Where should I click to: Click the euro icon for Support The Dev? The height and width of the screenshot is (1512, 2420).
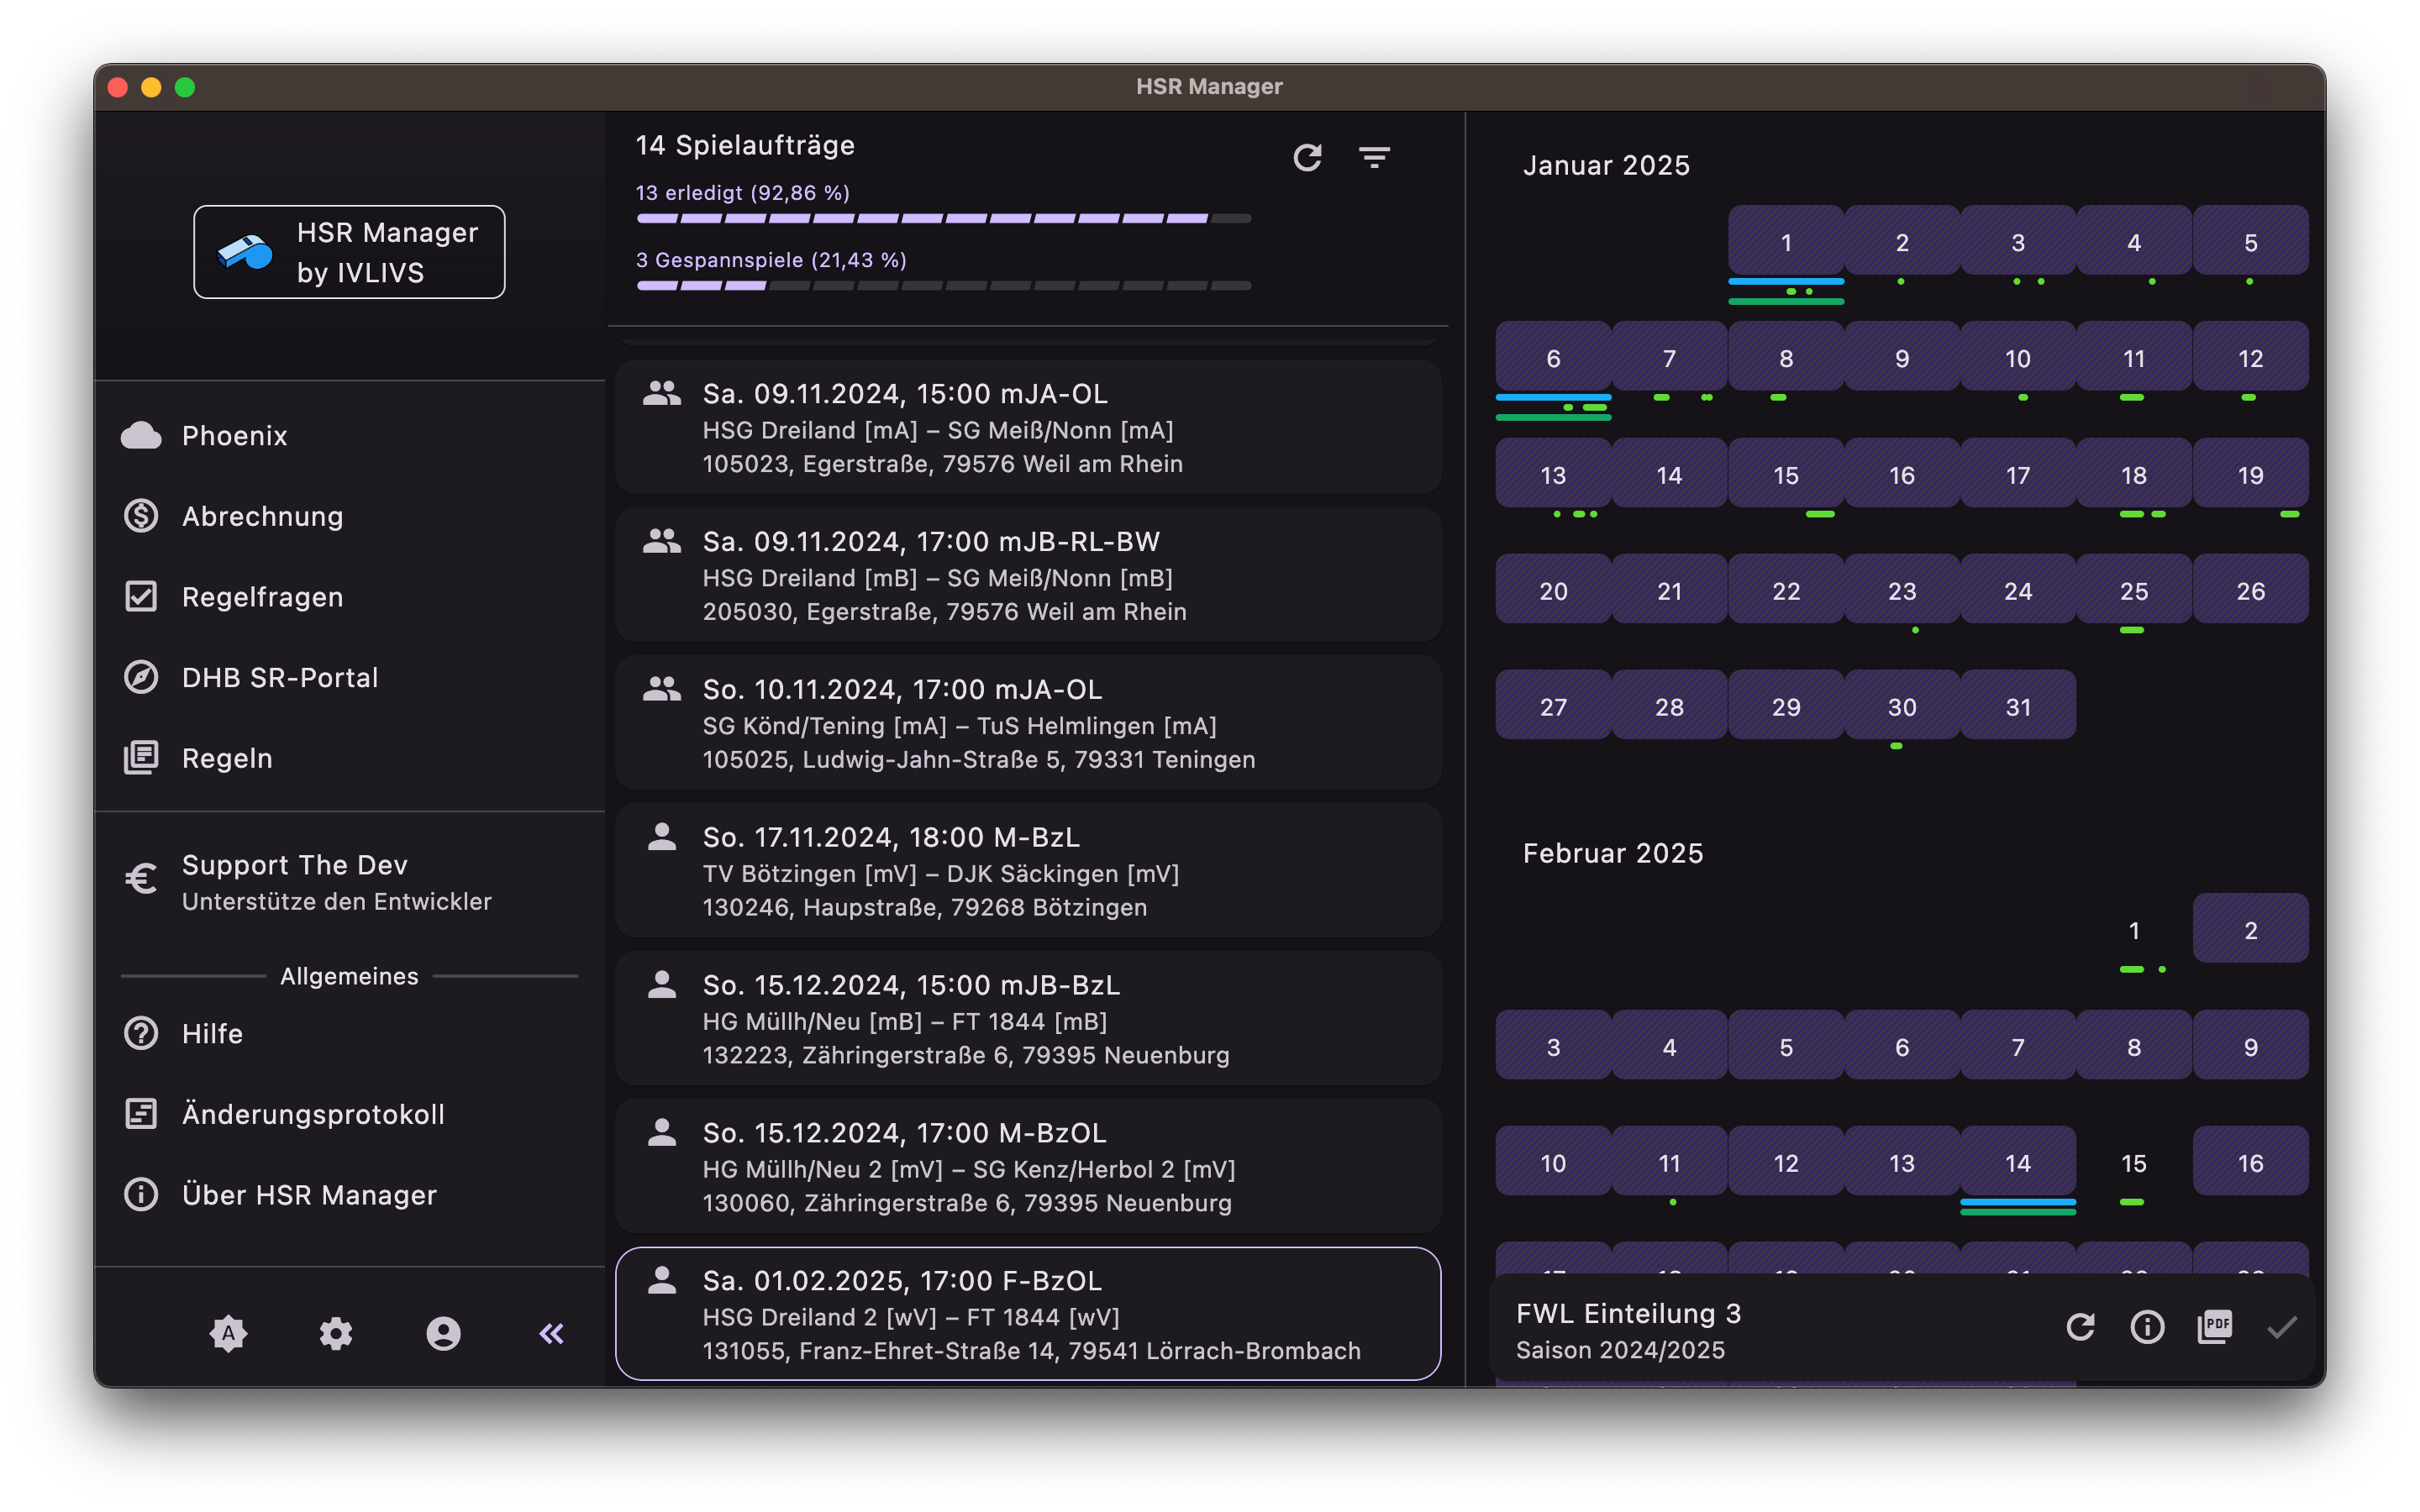pos(141,879)
